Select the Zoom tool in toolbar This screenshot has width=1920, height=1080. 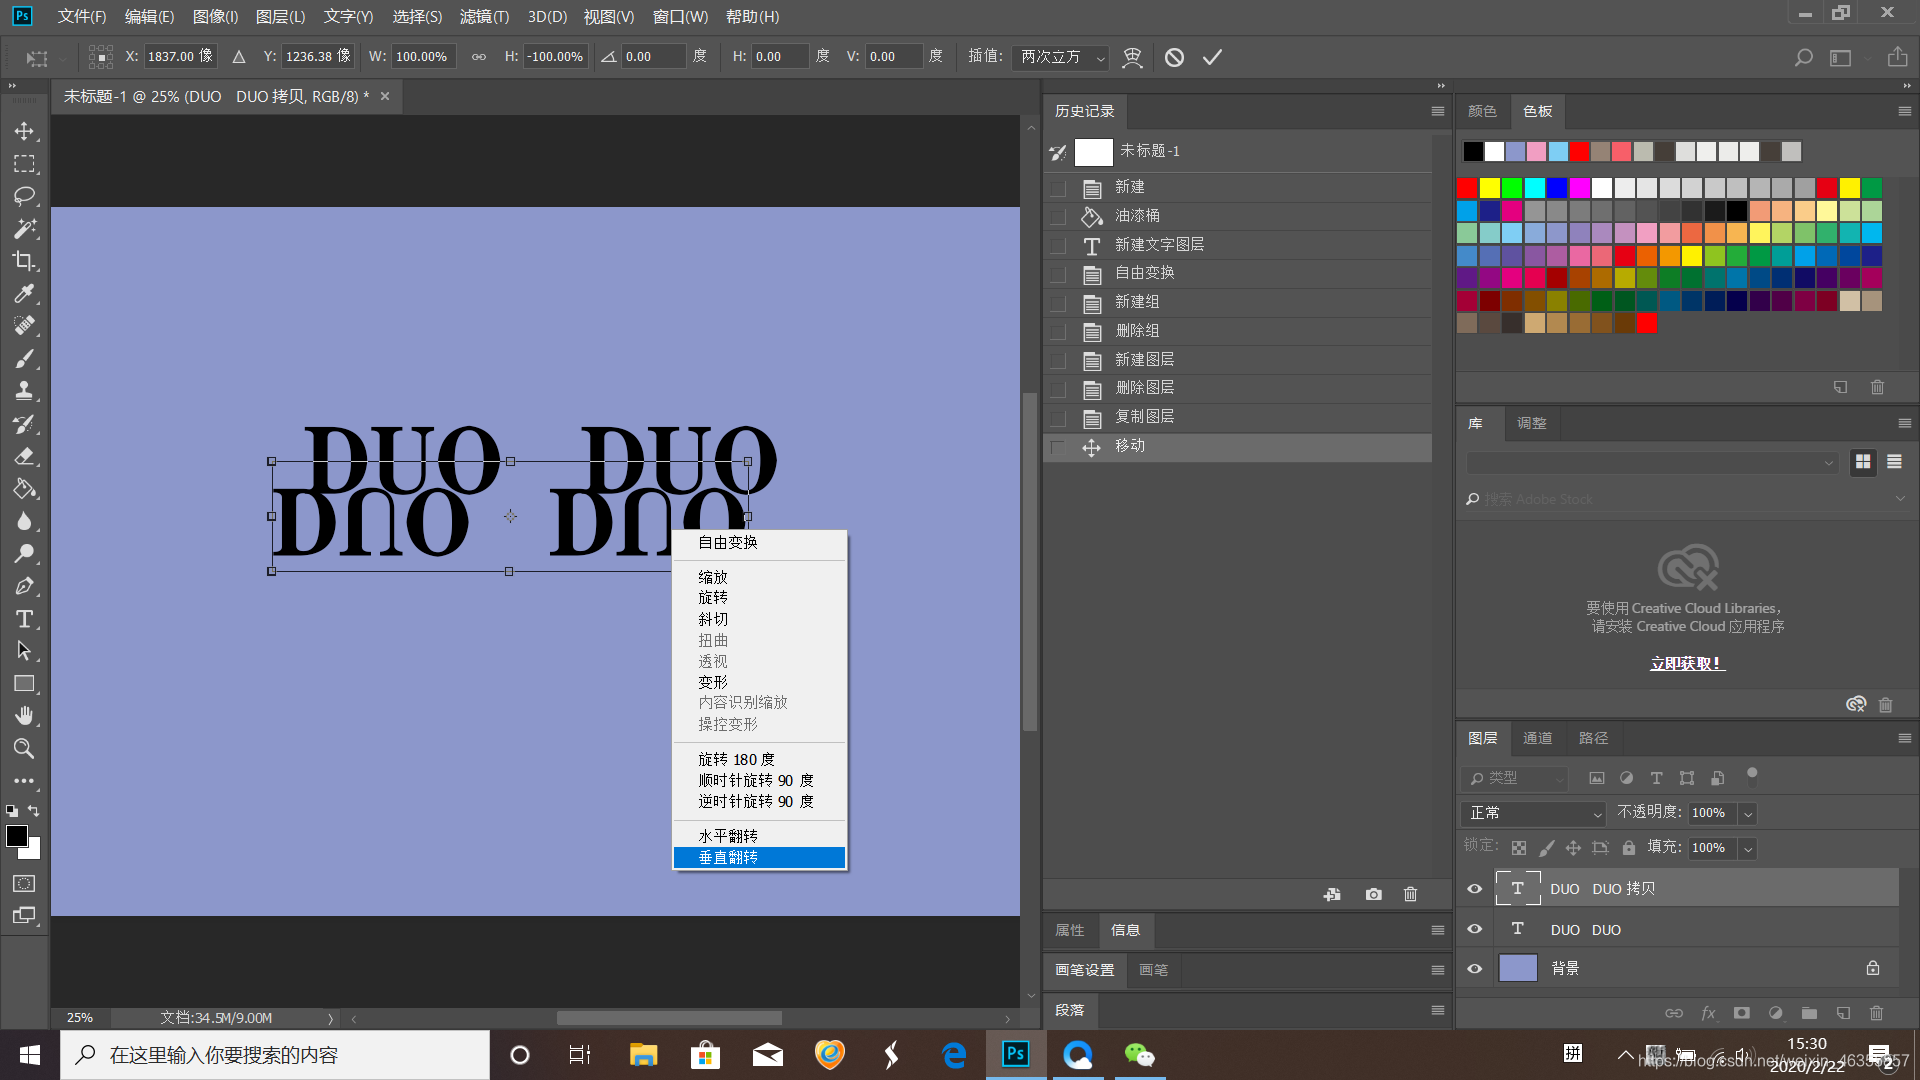[24, 748]
